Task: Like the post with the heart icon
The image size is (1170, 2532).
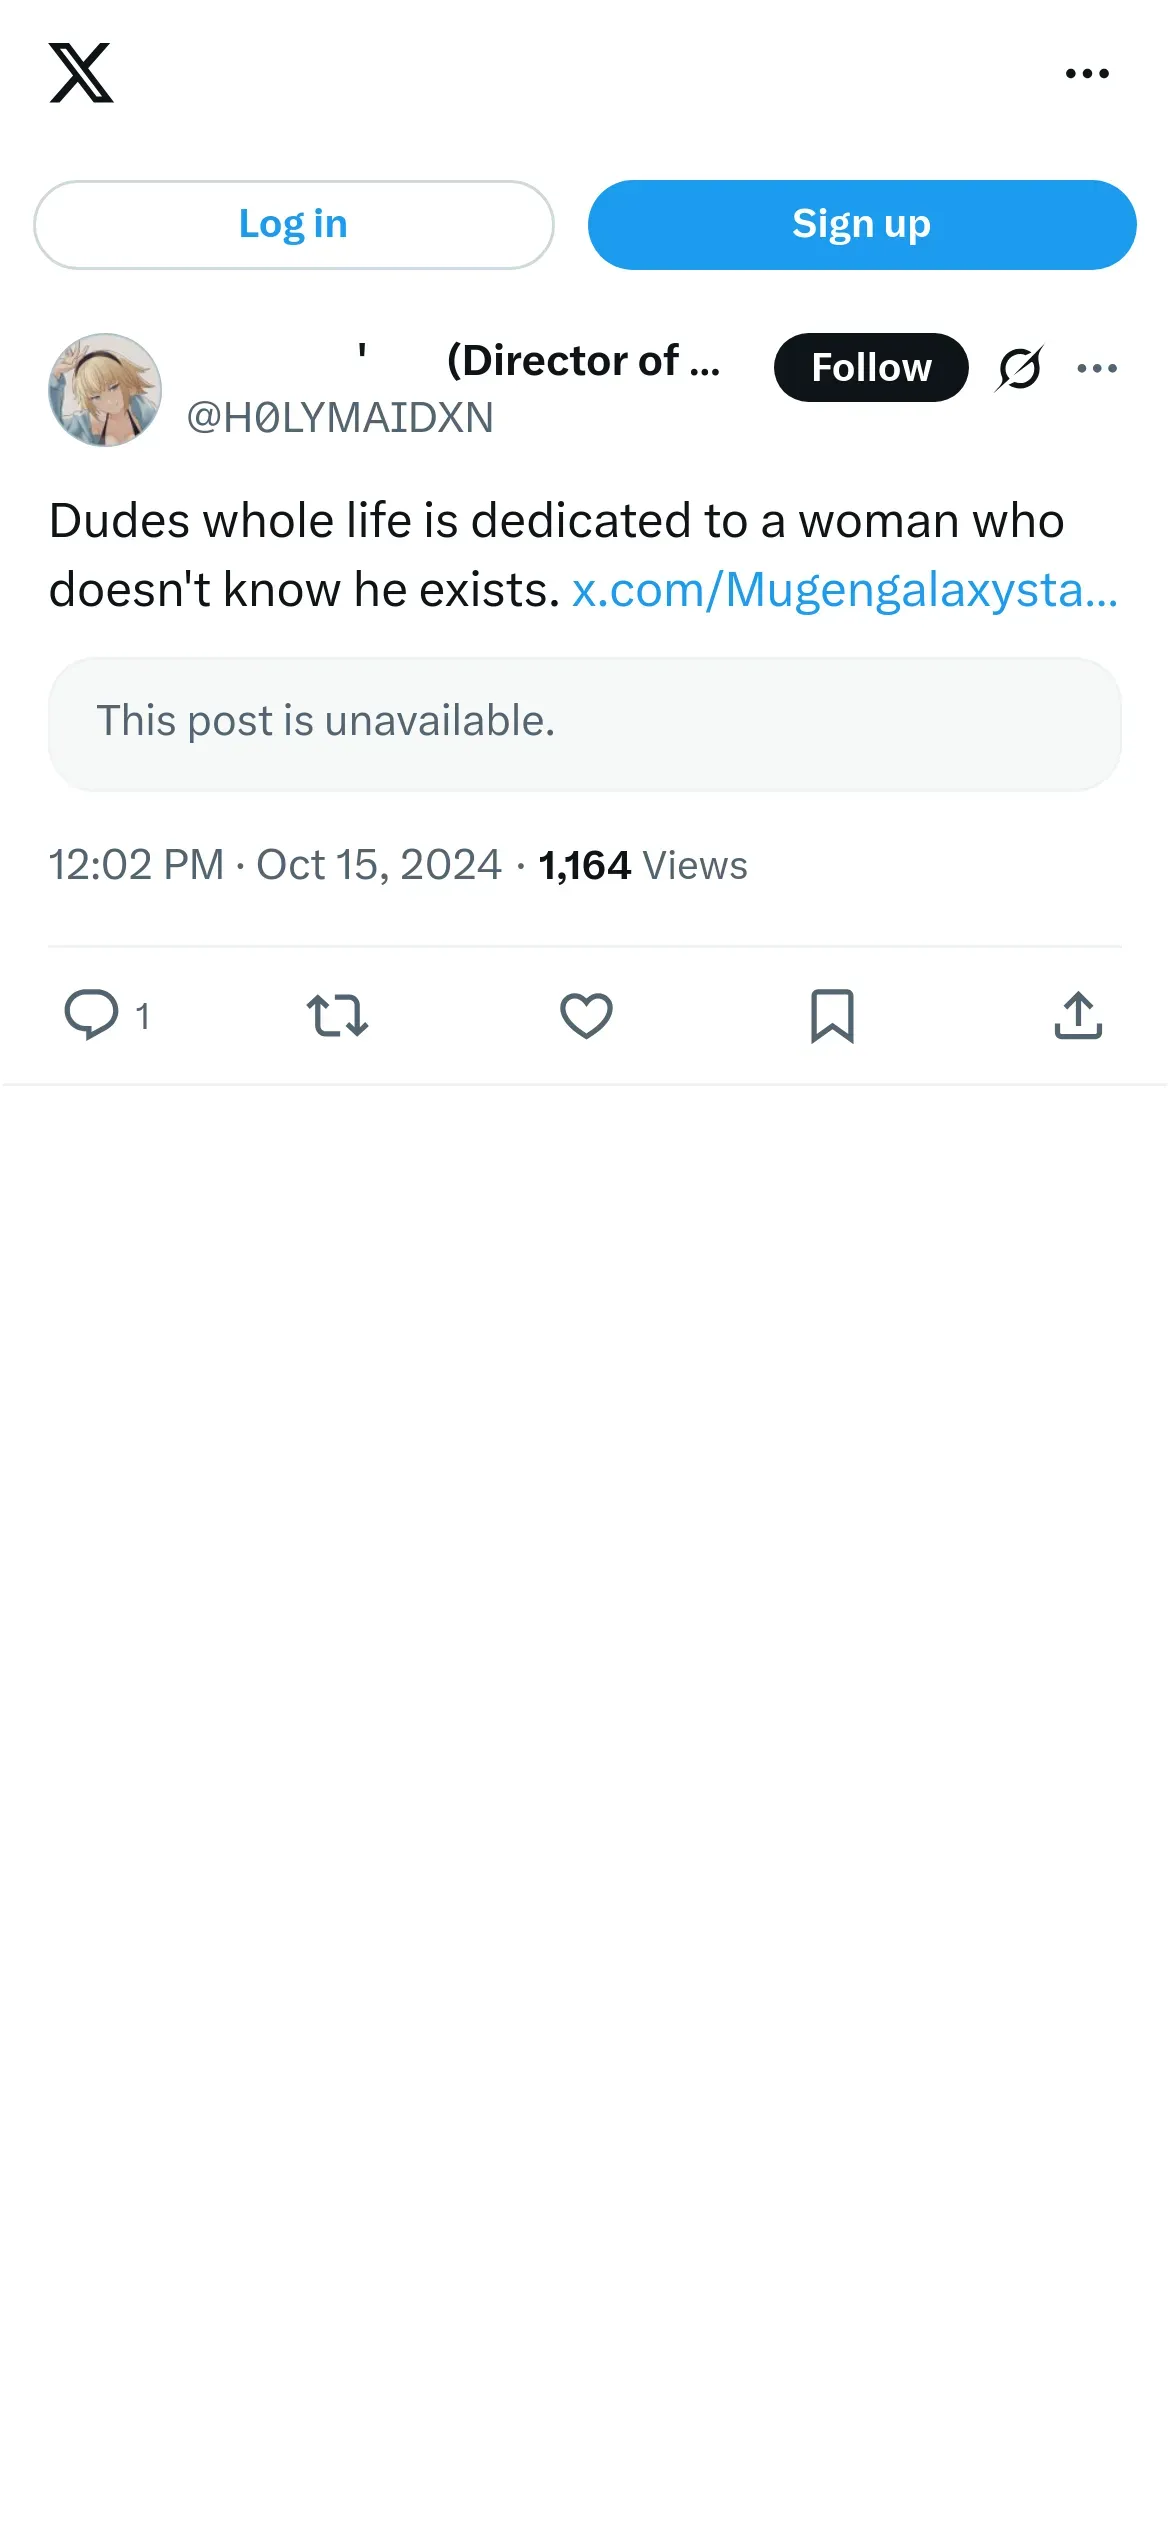Action: pyautogui.click(x=586, y=1015)
